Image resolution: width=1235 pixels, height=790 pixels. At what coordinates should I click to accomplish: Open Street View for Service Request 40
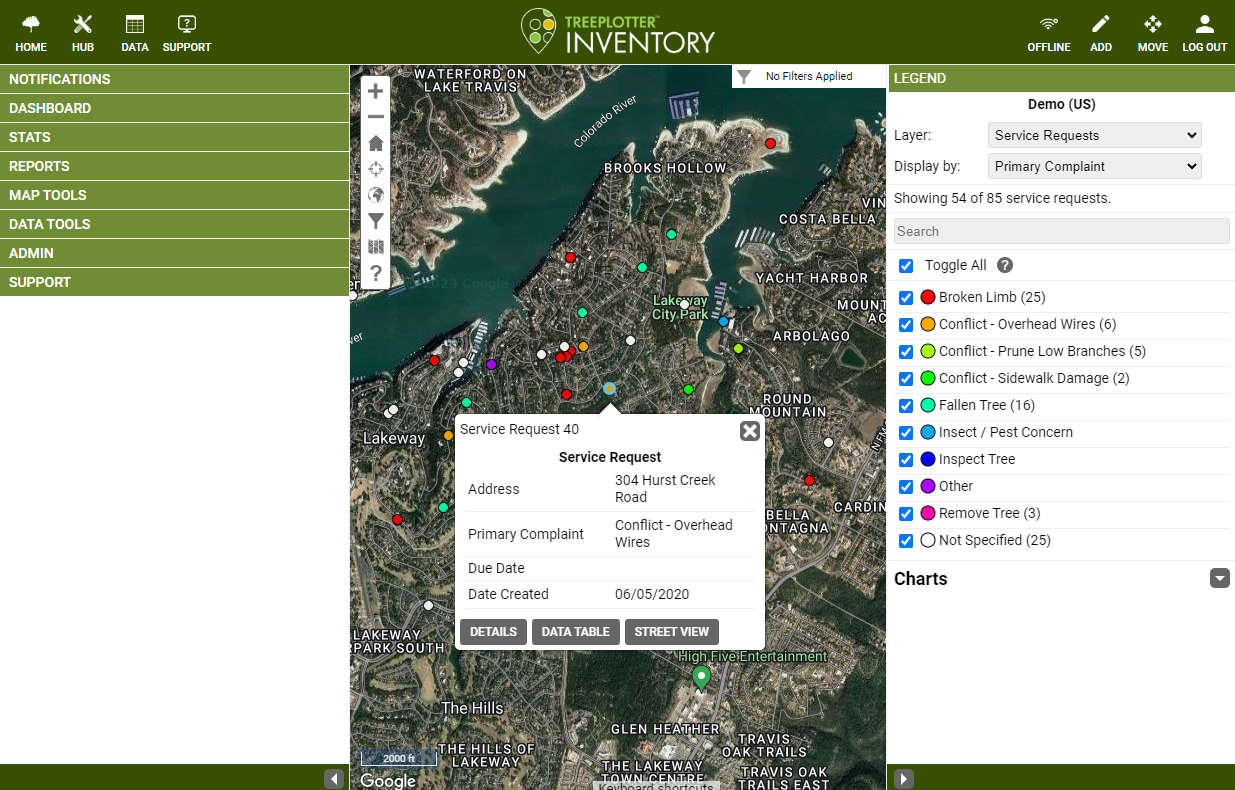coord(671,631)
